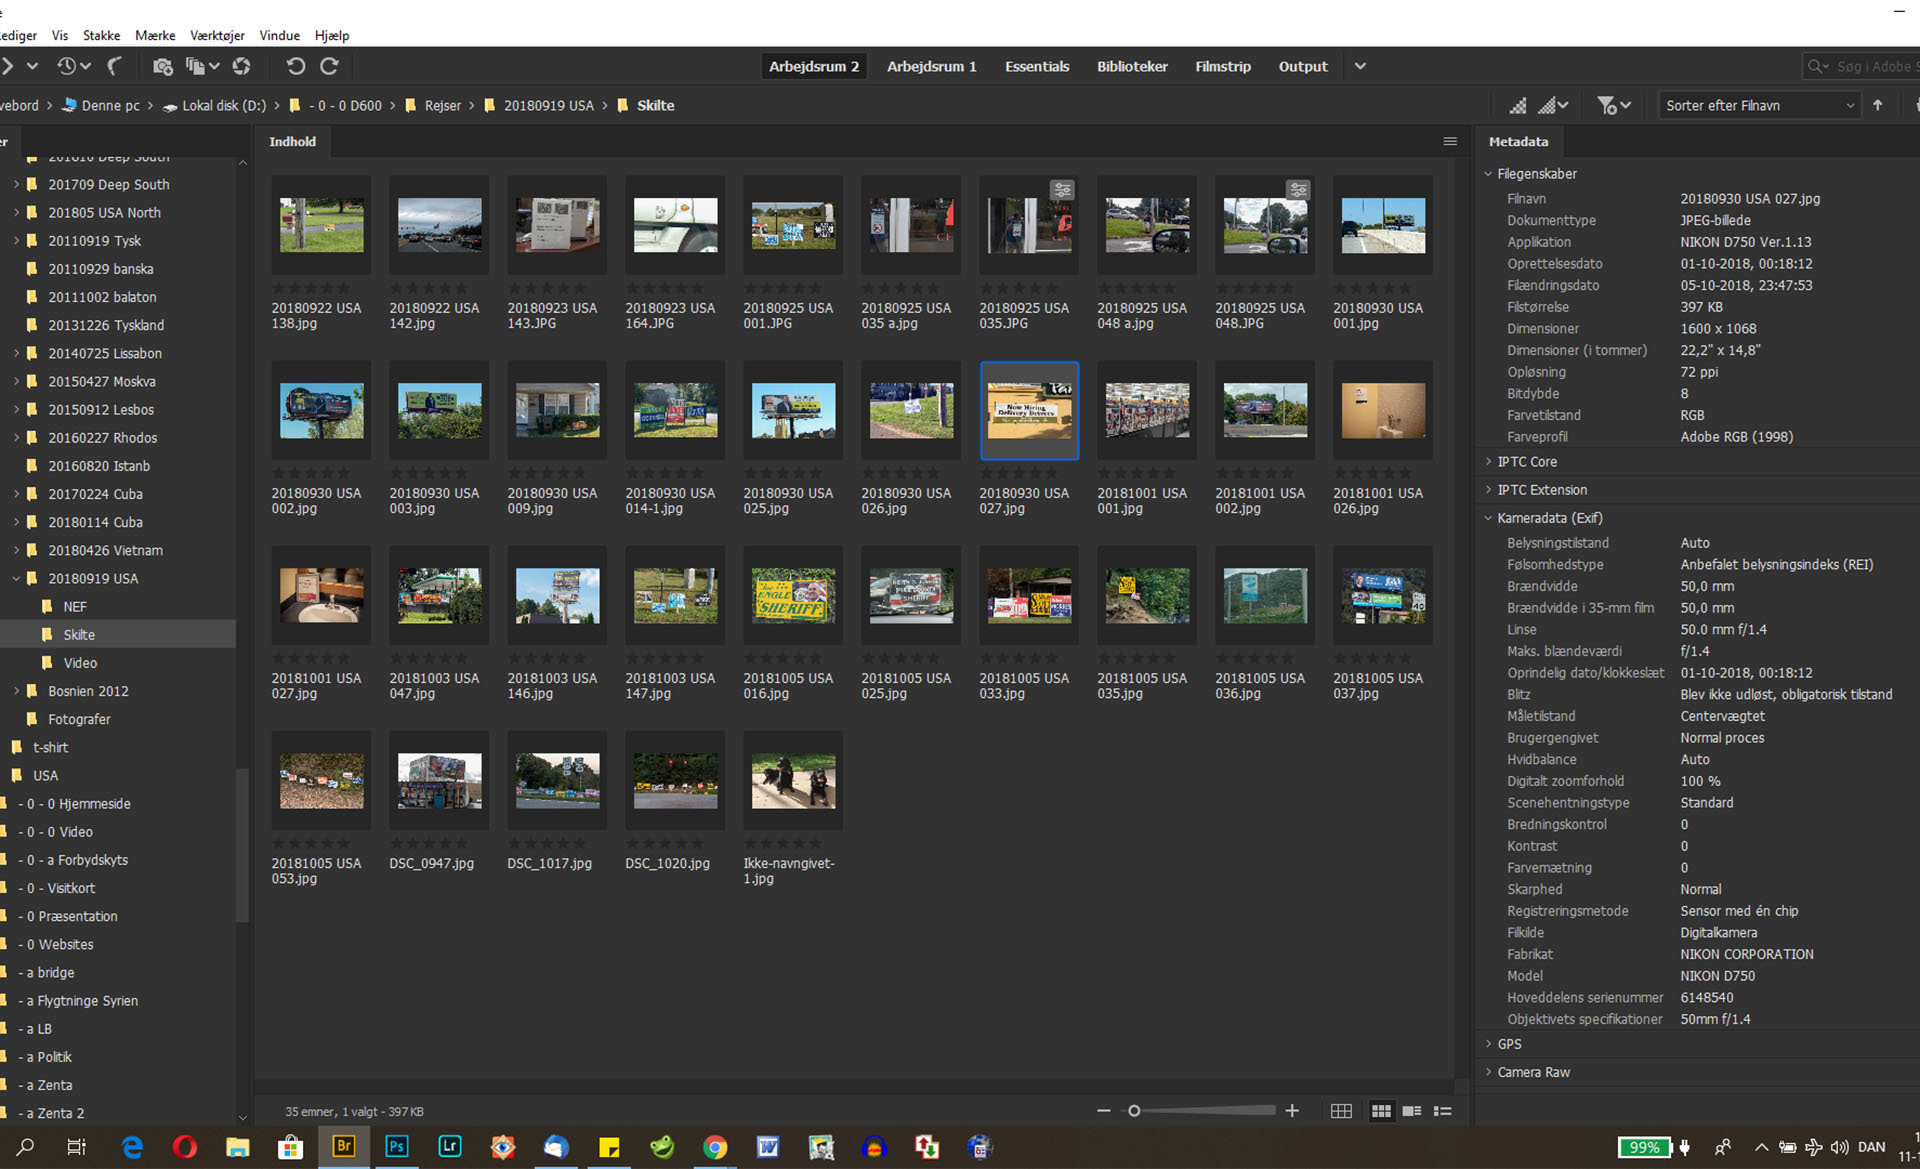Select thumbnail 20180922 USA 138.jpg
This screenshot has height=1169, width=1920.
click(321, 225)
